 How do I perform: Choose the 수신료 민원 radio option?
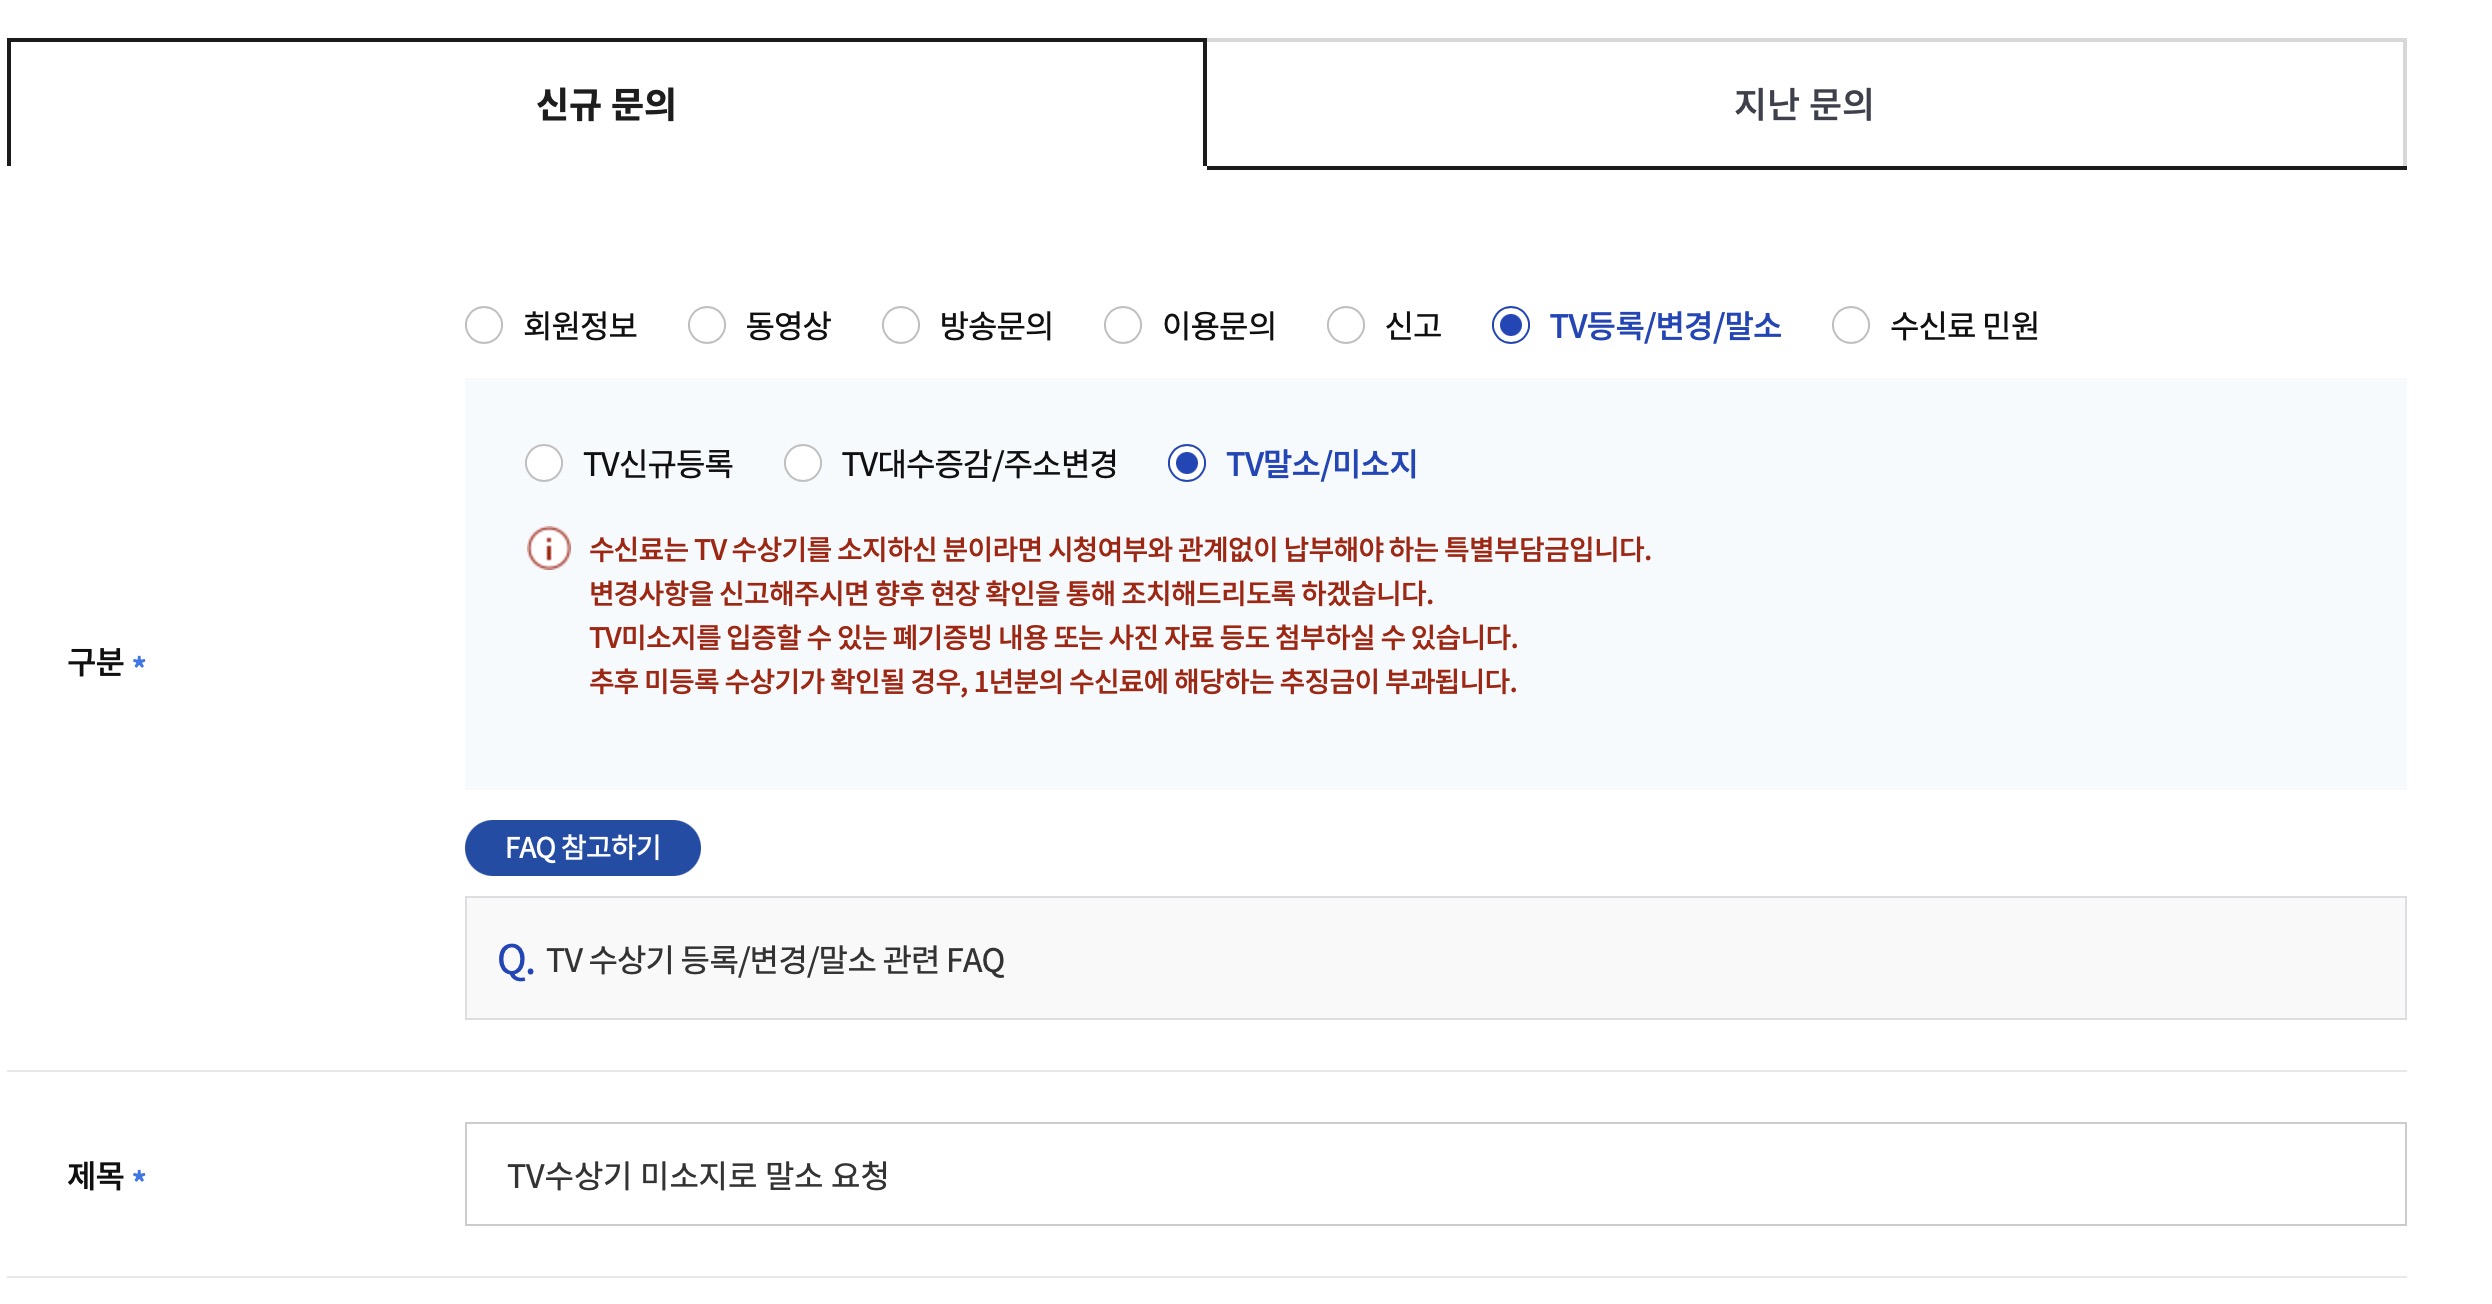click(x=1851, y=325)
